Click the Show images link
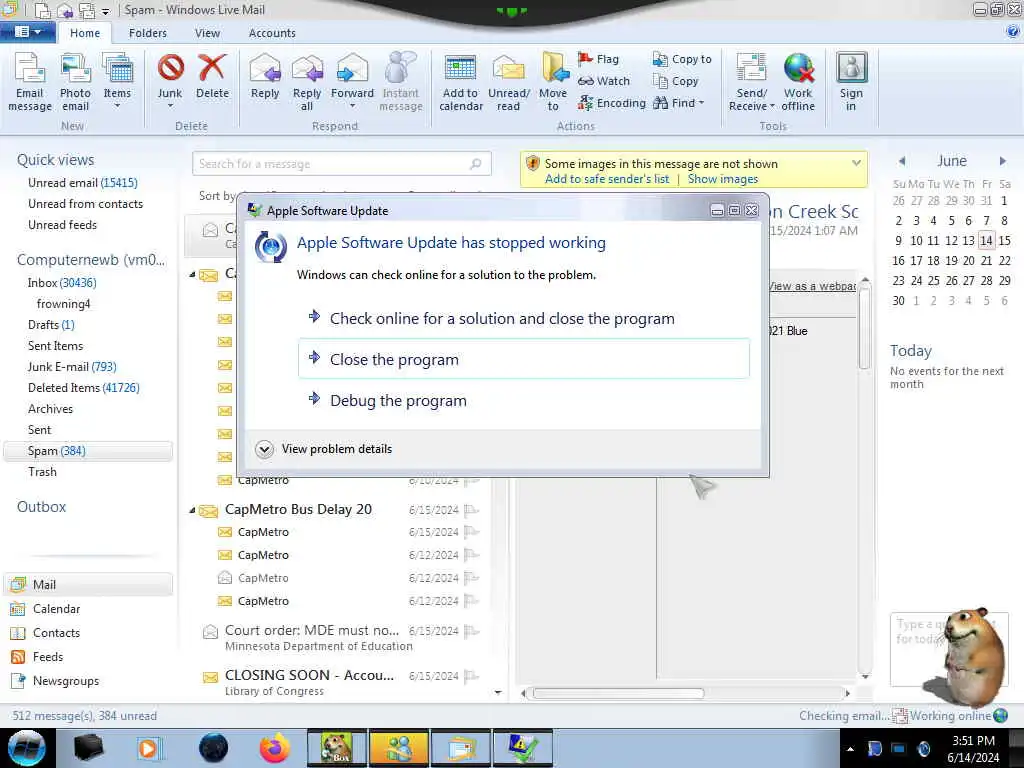The image size is (1024, 768). pos(722,179)
